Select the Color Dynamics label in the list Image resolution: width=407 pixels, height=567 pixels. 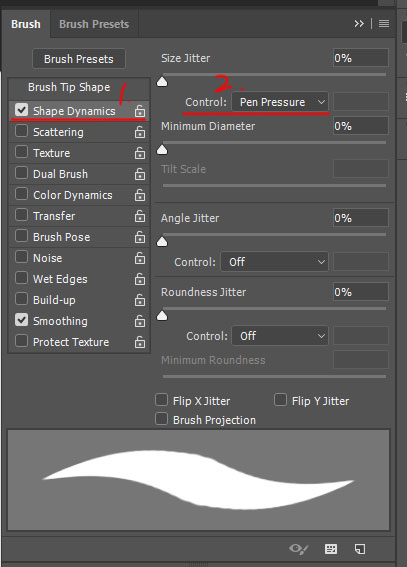coord(73,195)
